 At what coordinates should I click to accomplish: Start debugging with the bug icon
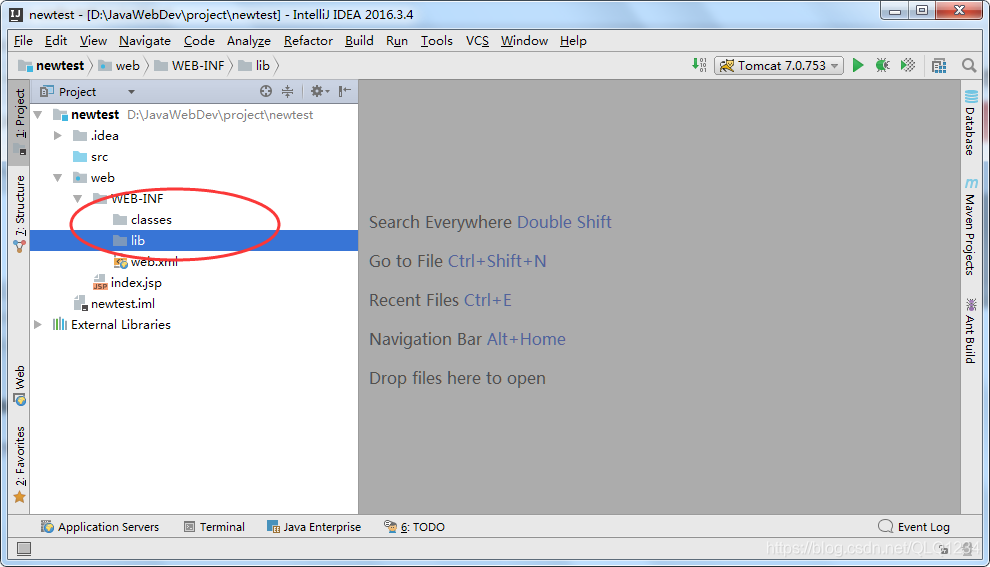click(x=883, y=65)
